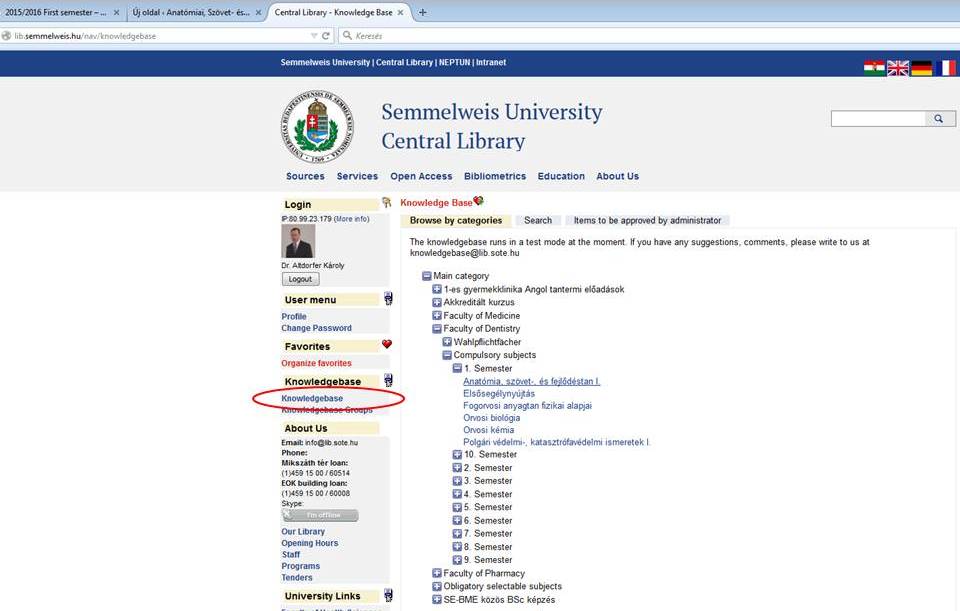The height and width of the screenshot is (611, 960).
Task: Click the icon beside University Links heading
Action: pos(388,595)
